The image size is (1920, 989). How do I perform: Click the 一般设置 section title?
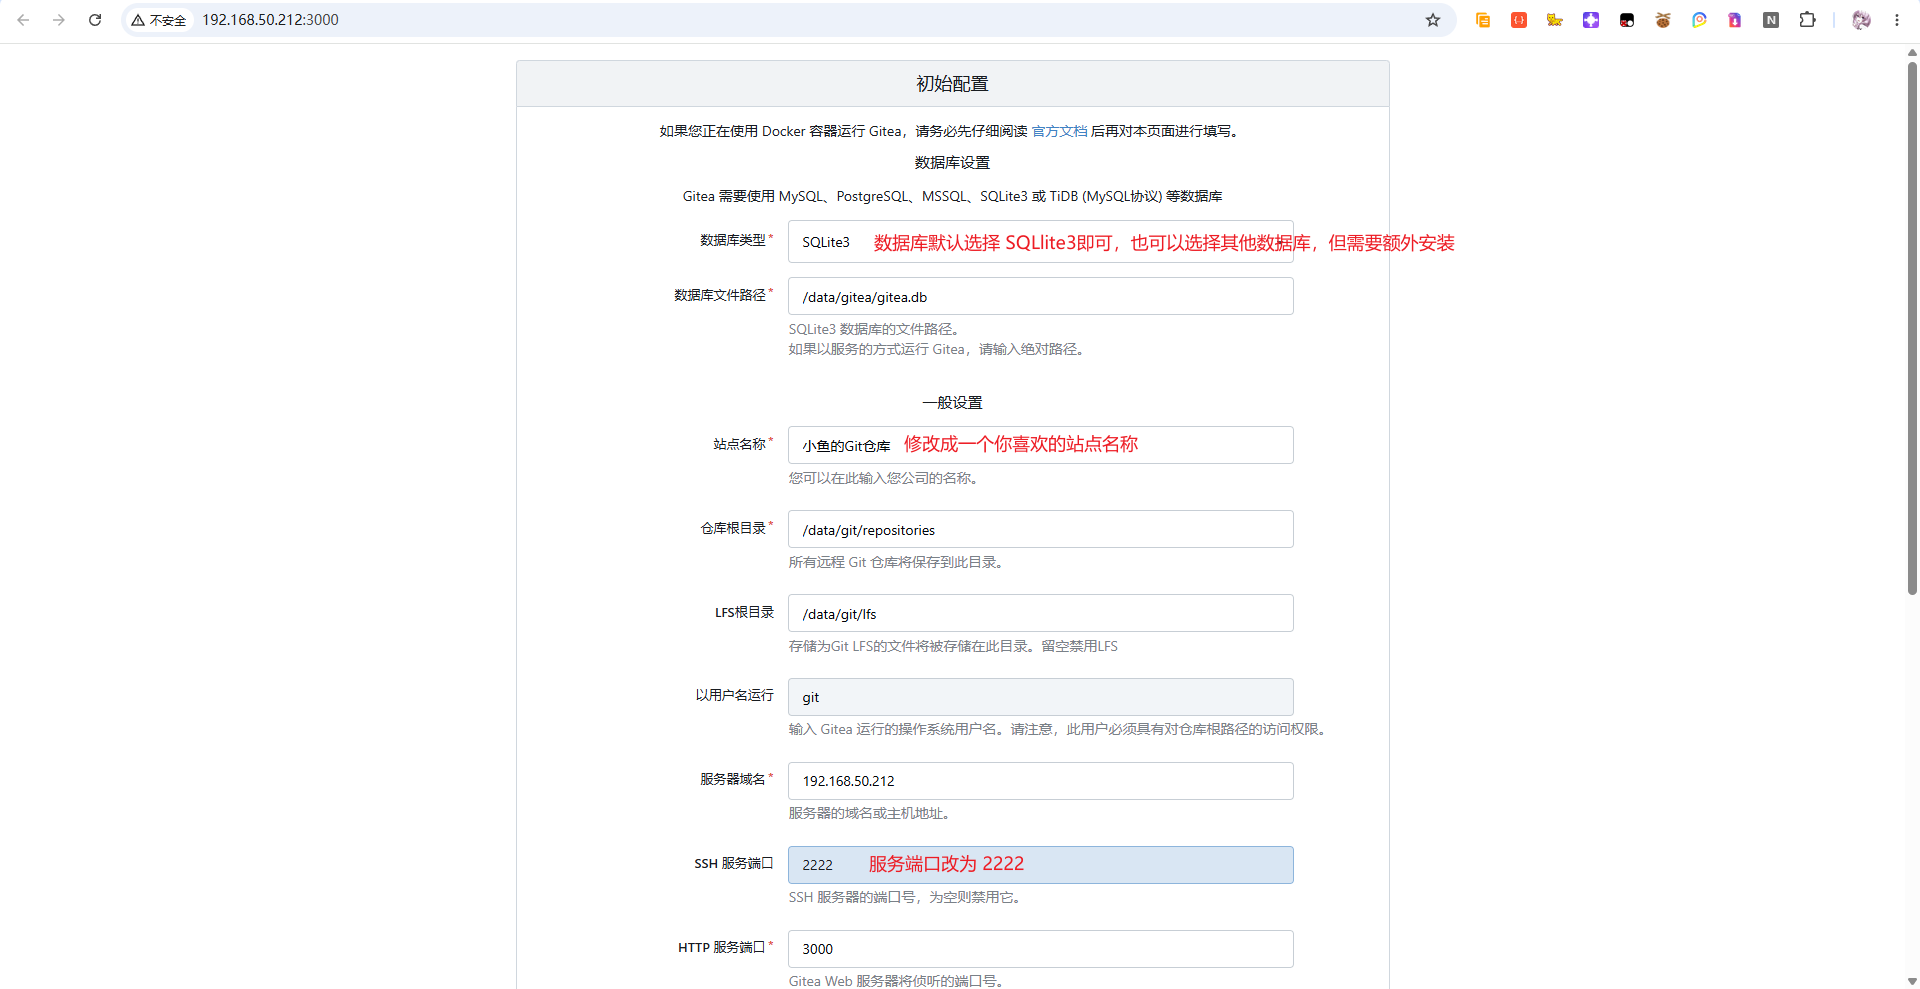pyautogui.click(x=952, y=403)
